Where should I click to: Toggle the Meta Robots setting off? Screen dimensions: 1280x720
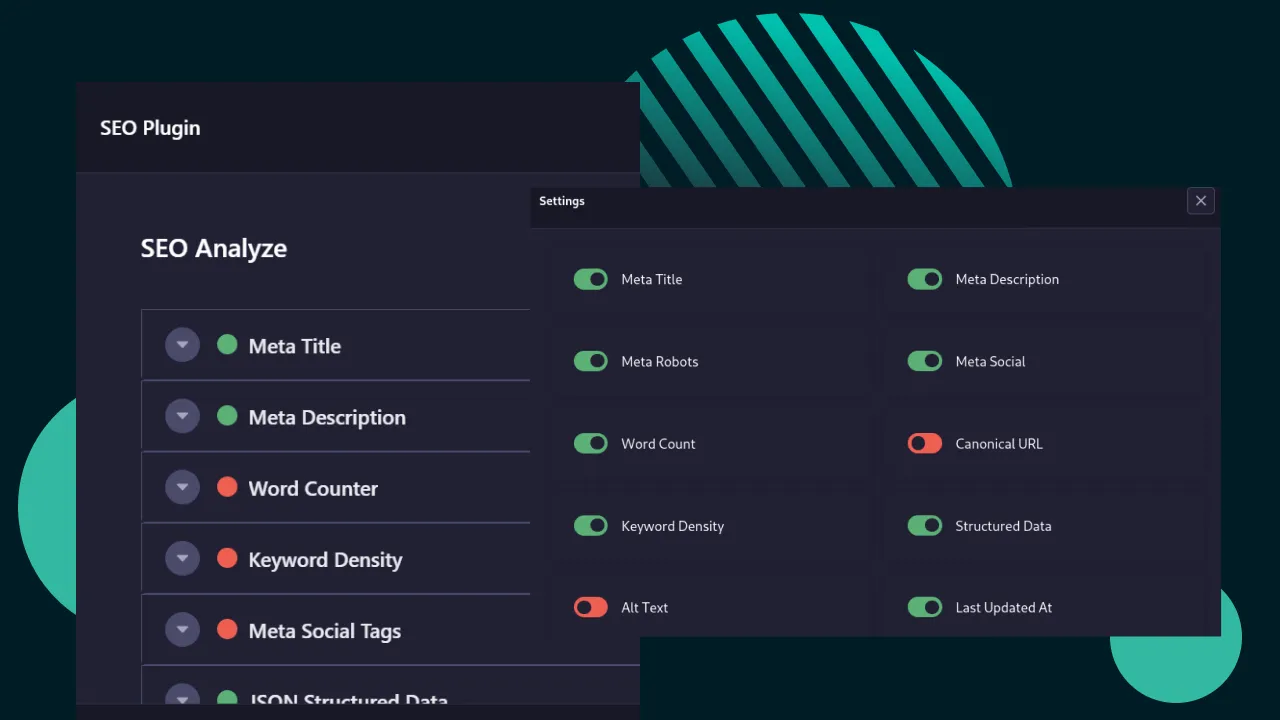click(590, 361)
